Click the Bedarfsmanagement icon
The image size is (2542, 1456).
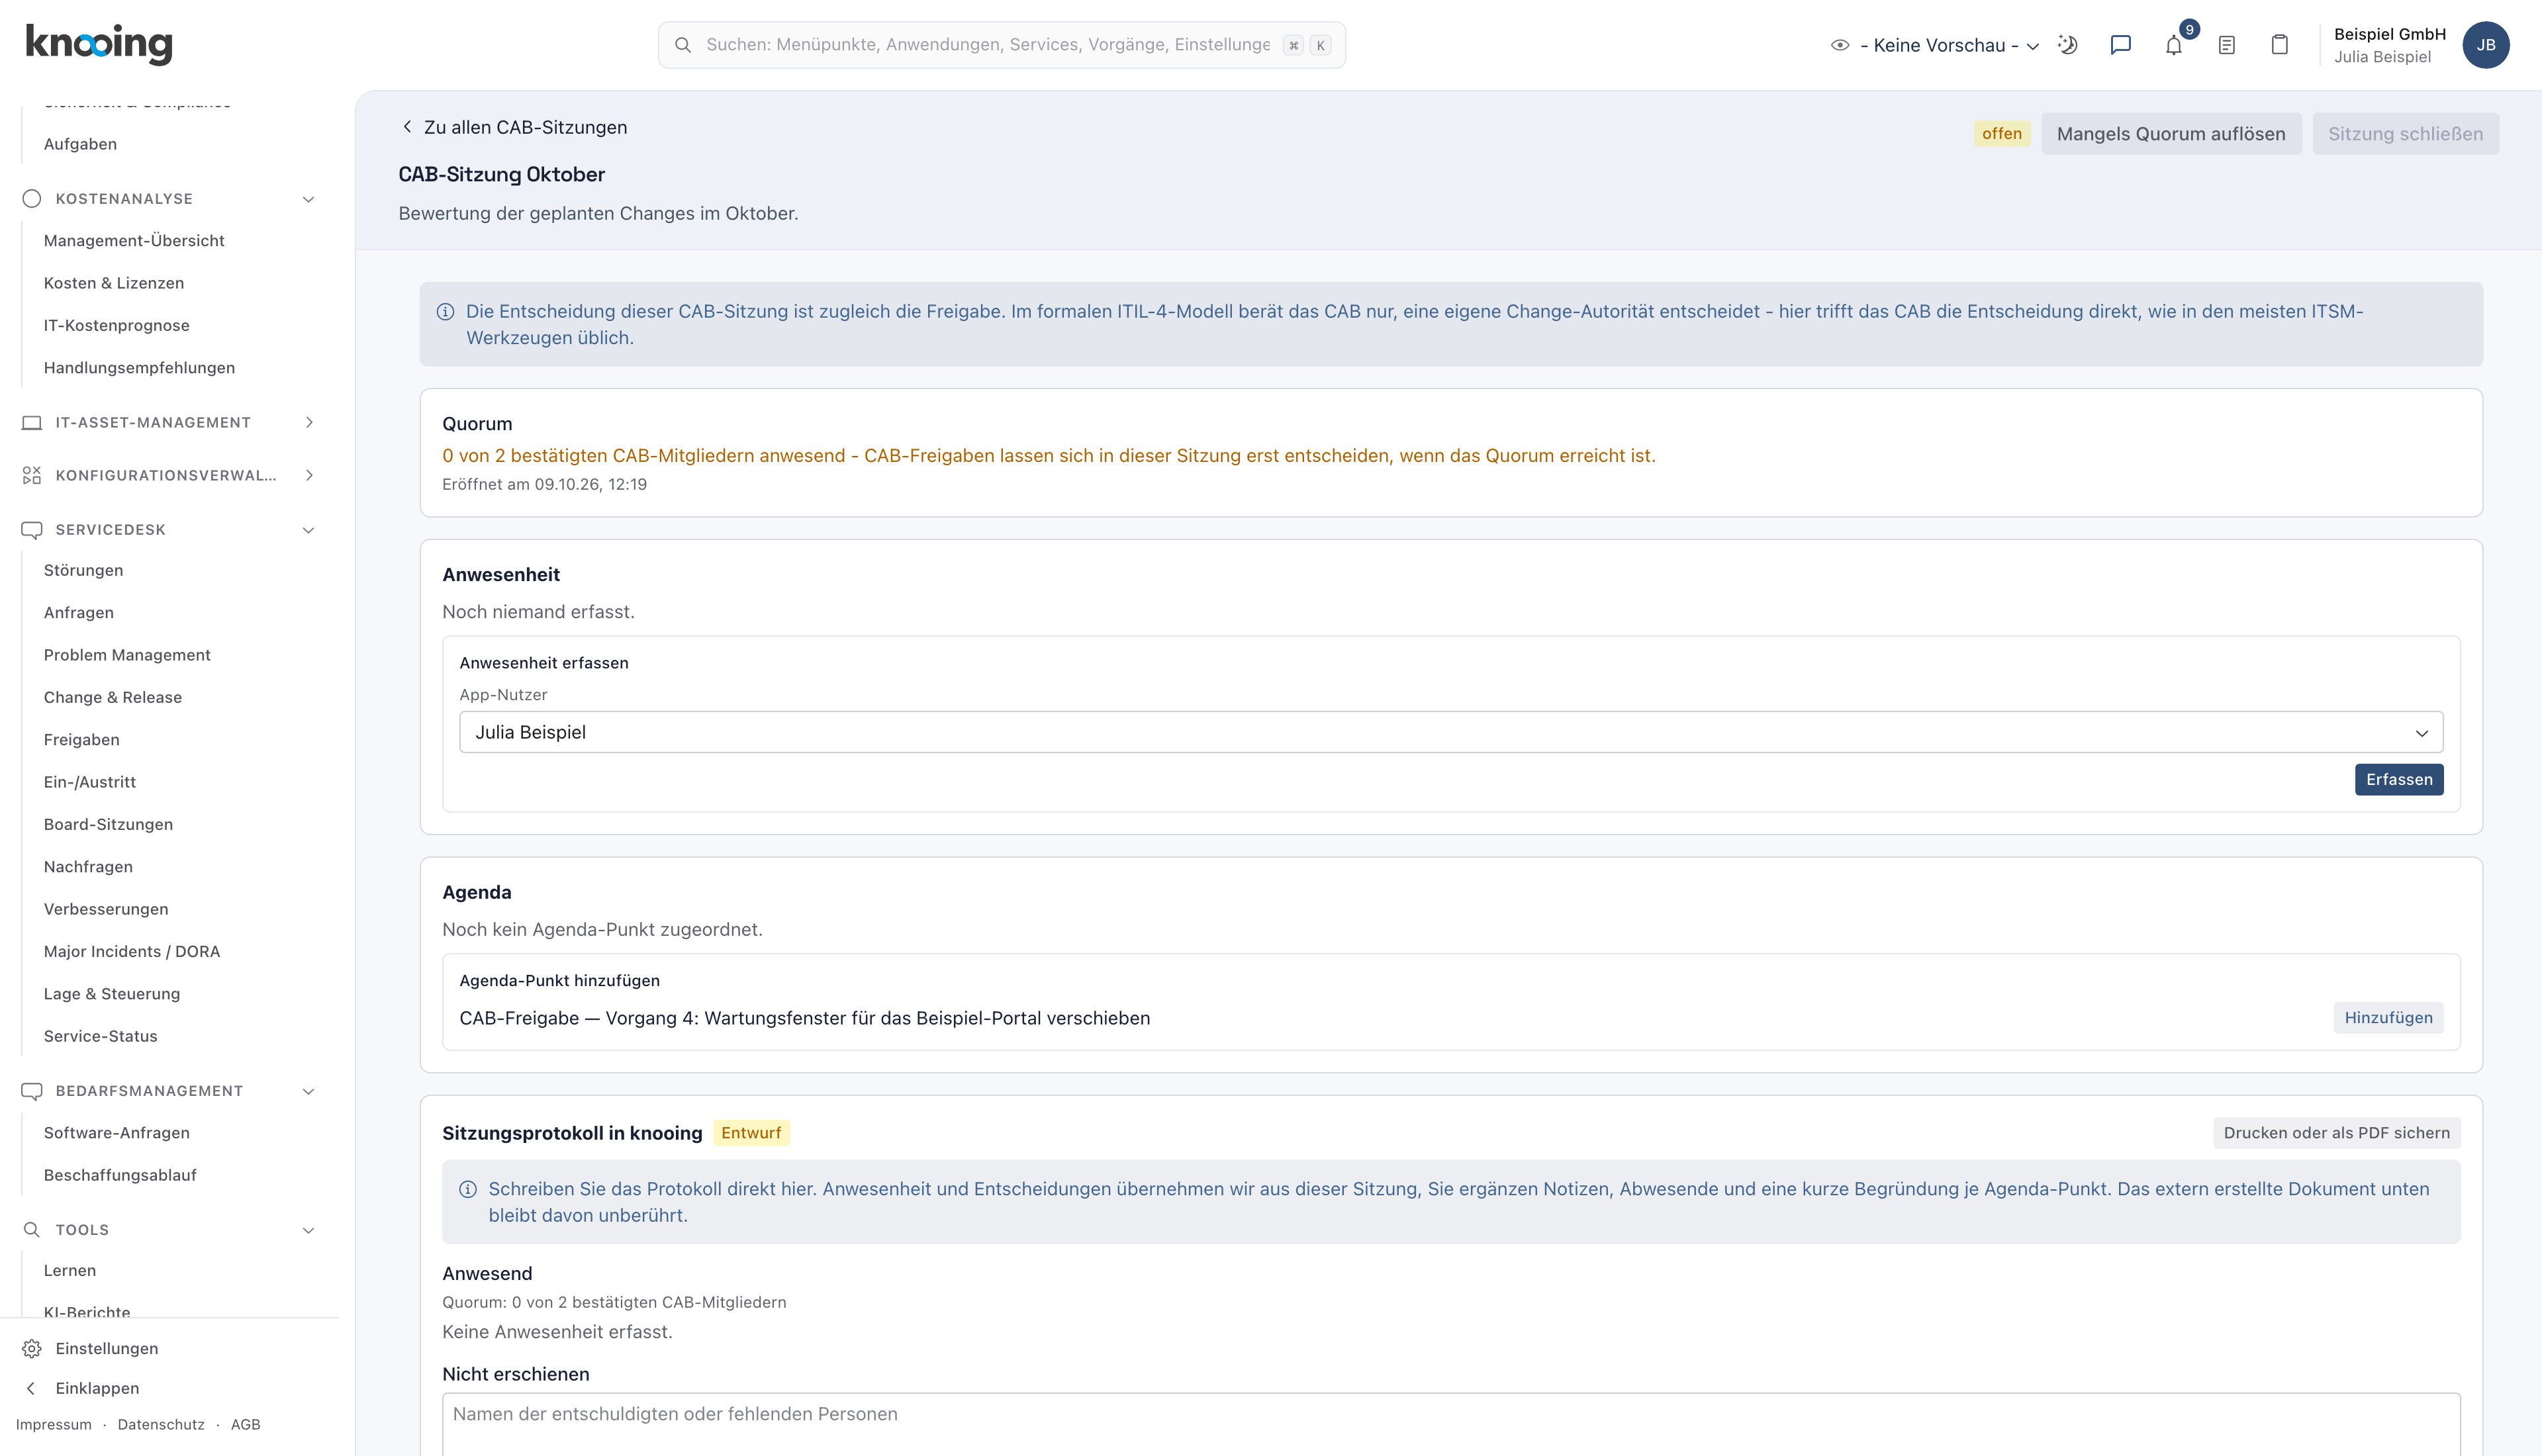[32, 1091]
